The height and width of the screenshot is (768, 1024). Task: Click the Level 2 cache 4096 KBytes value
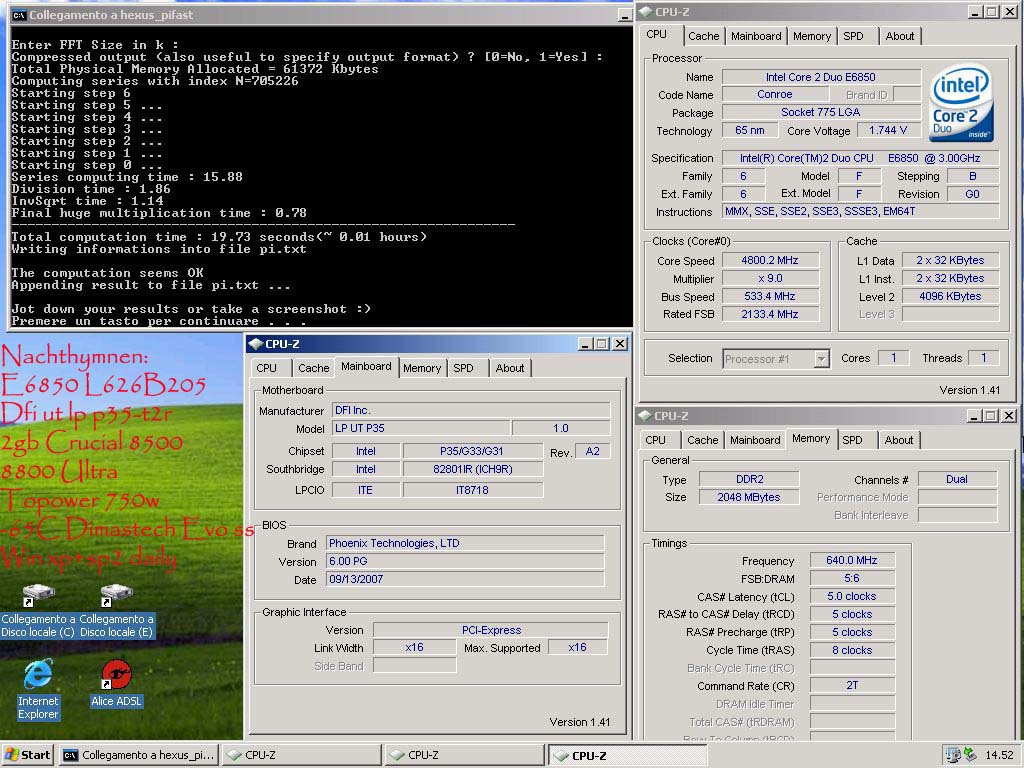click(950, 296)
